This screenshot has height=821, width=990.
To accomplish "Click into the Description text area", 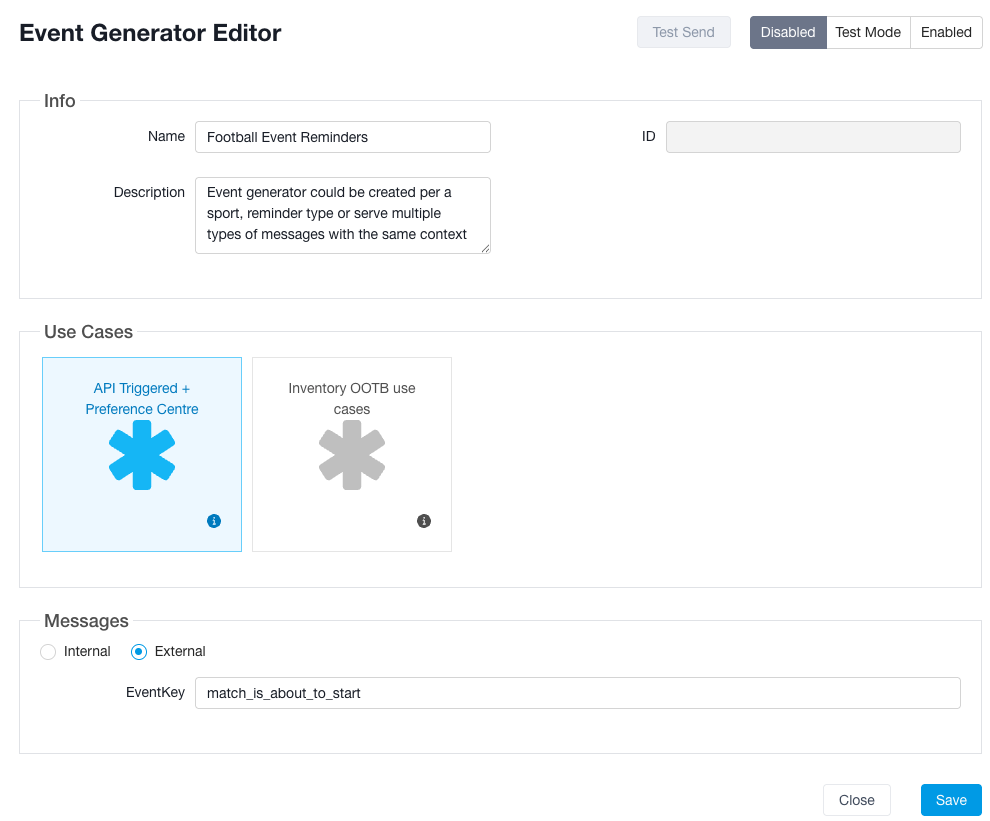I will [343, 215].
